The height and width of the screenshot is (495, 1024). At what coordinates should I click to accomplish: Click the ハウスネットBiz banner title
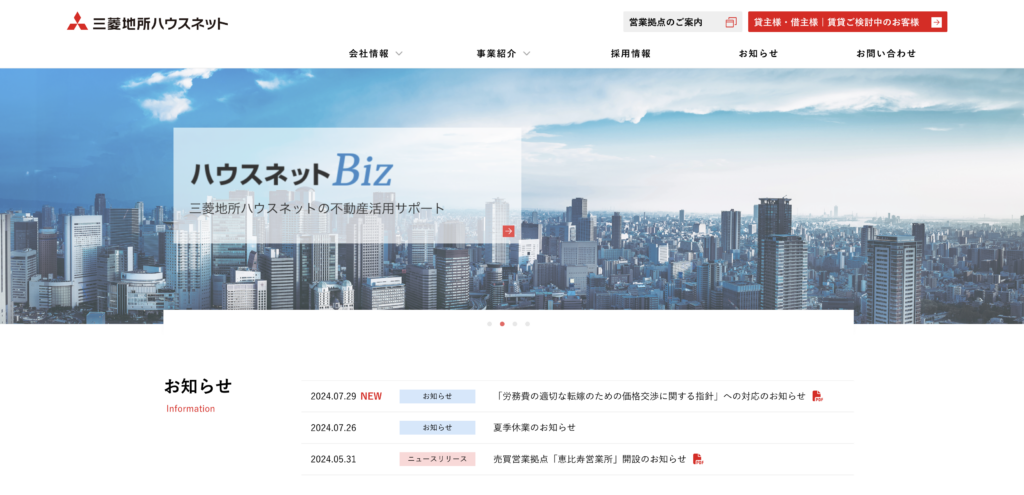[292, 171]
